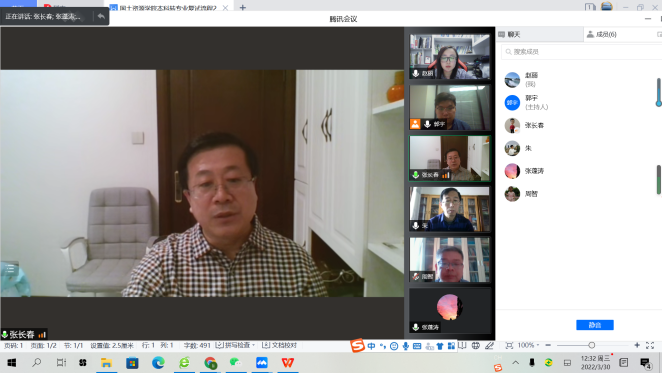The image size is (662, 373).
Task: Click the 文档校对 document proofing icon
Action: (x=279, y=345)
